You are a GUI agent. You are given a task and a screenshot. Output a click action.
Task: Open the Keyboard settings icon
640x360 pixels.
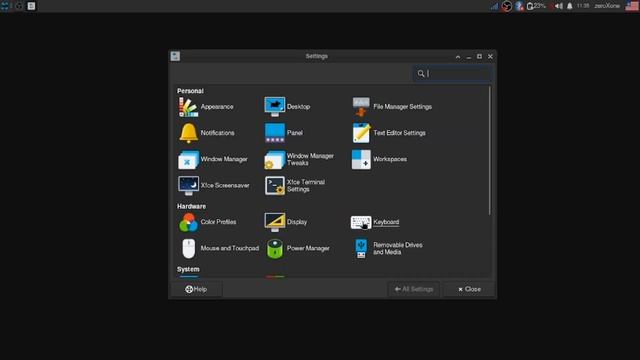[x=361, y=222]
